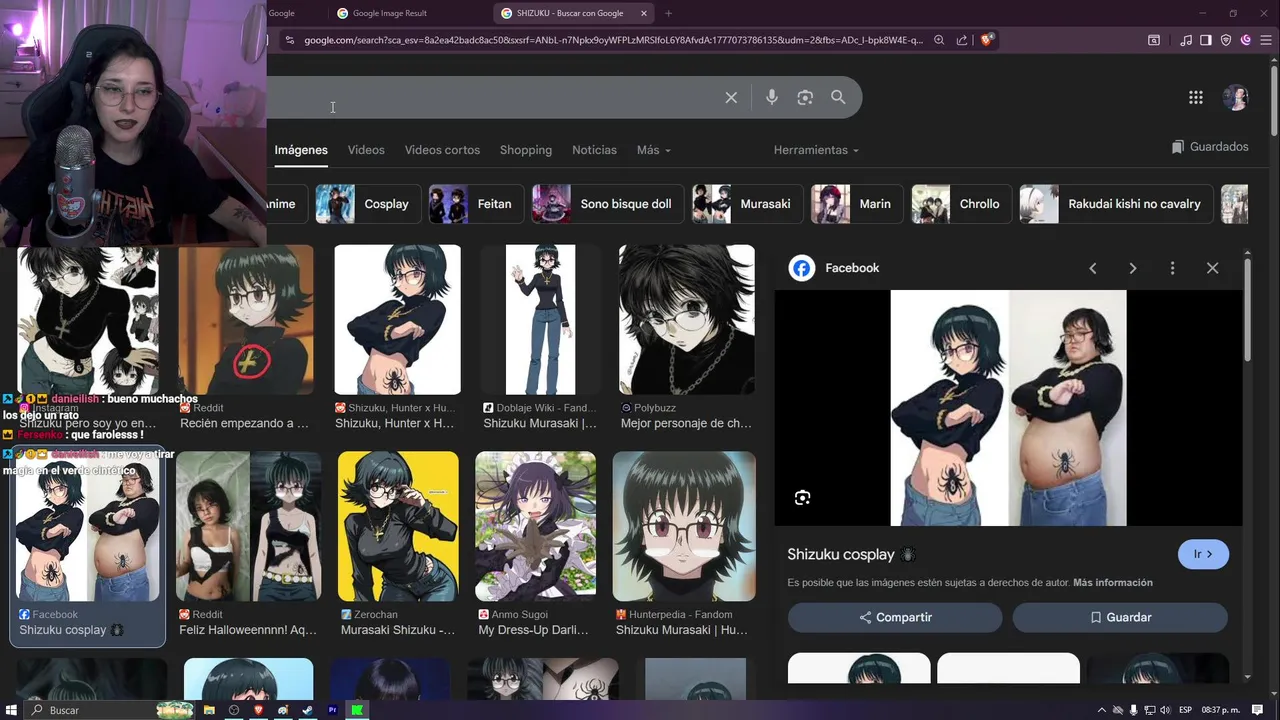Image resolution: width=1280 pixels, height=720 pixels.
Task: Open the tab search button in the toolbar
Action: (x=1154, y=40)
